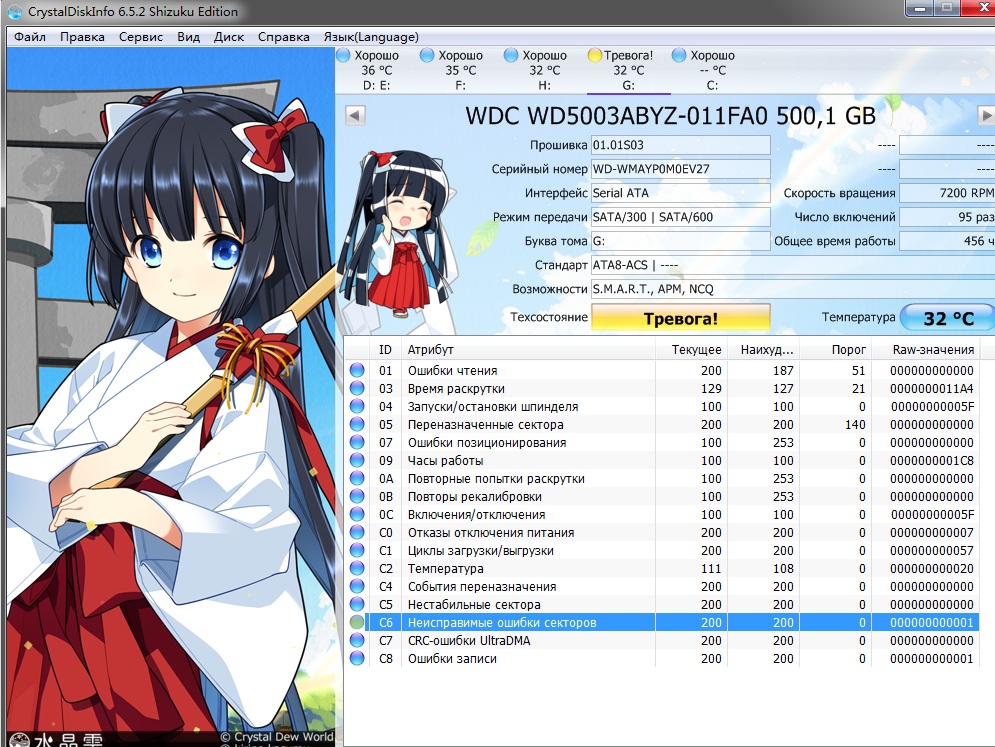Viewport: 995px width, 747px height.
Task: Click status icon for C7 CRC-ошибки UltraDMA
Action: click(x=357, y=640)
